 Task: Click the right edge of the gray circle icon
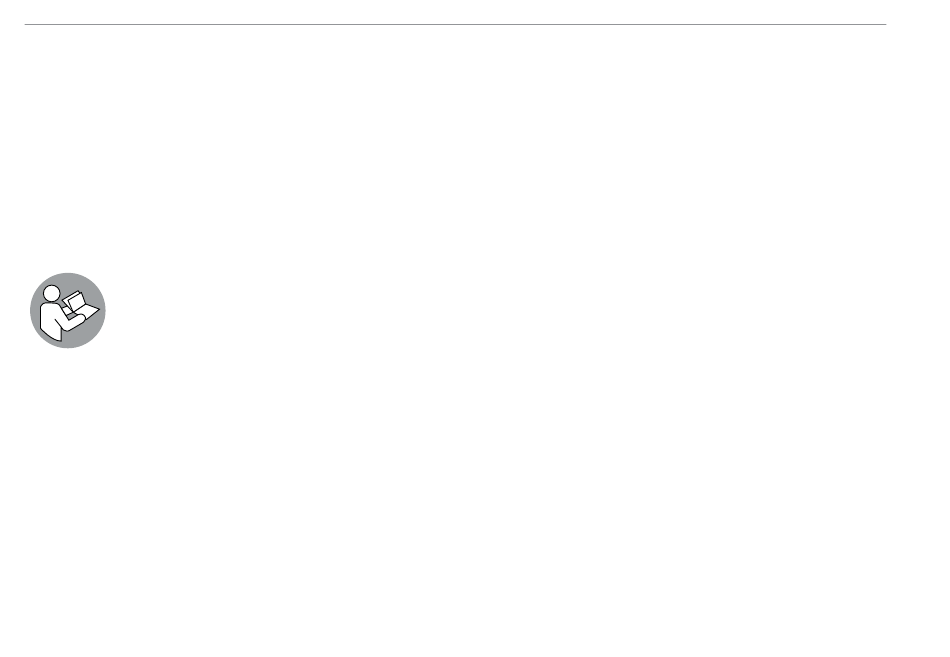tap(105, 310)
